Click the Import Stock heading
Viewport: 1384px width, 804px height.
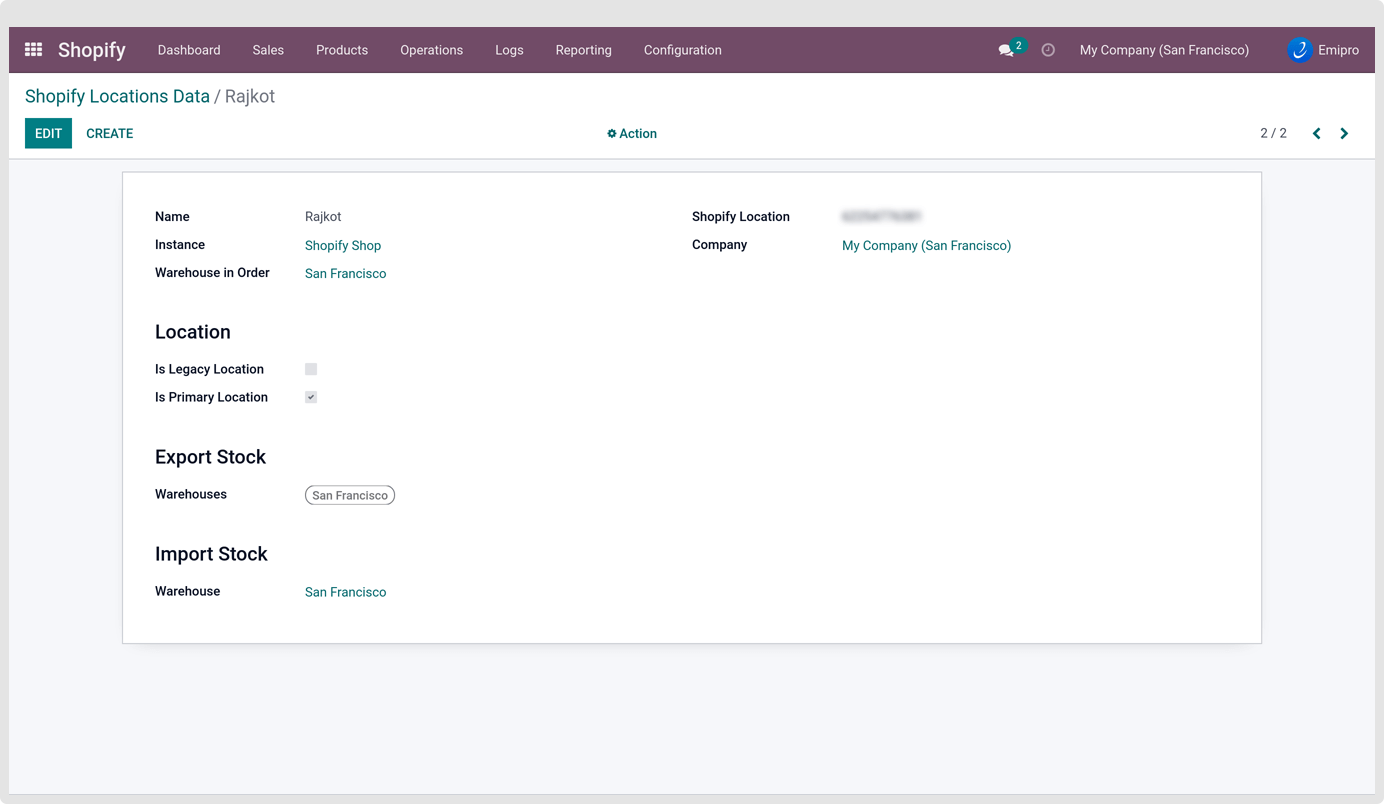click(211, 554)
